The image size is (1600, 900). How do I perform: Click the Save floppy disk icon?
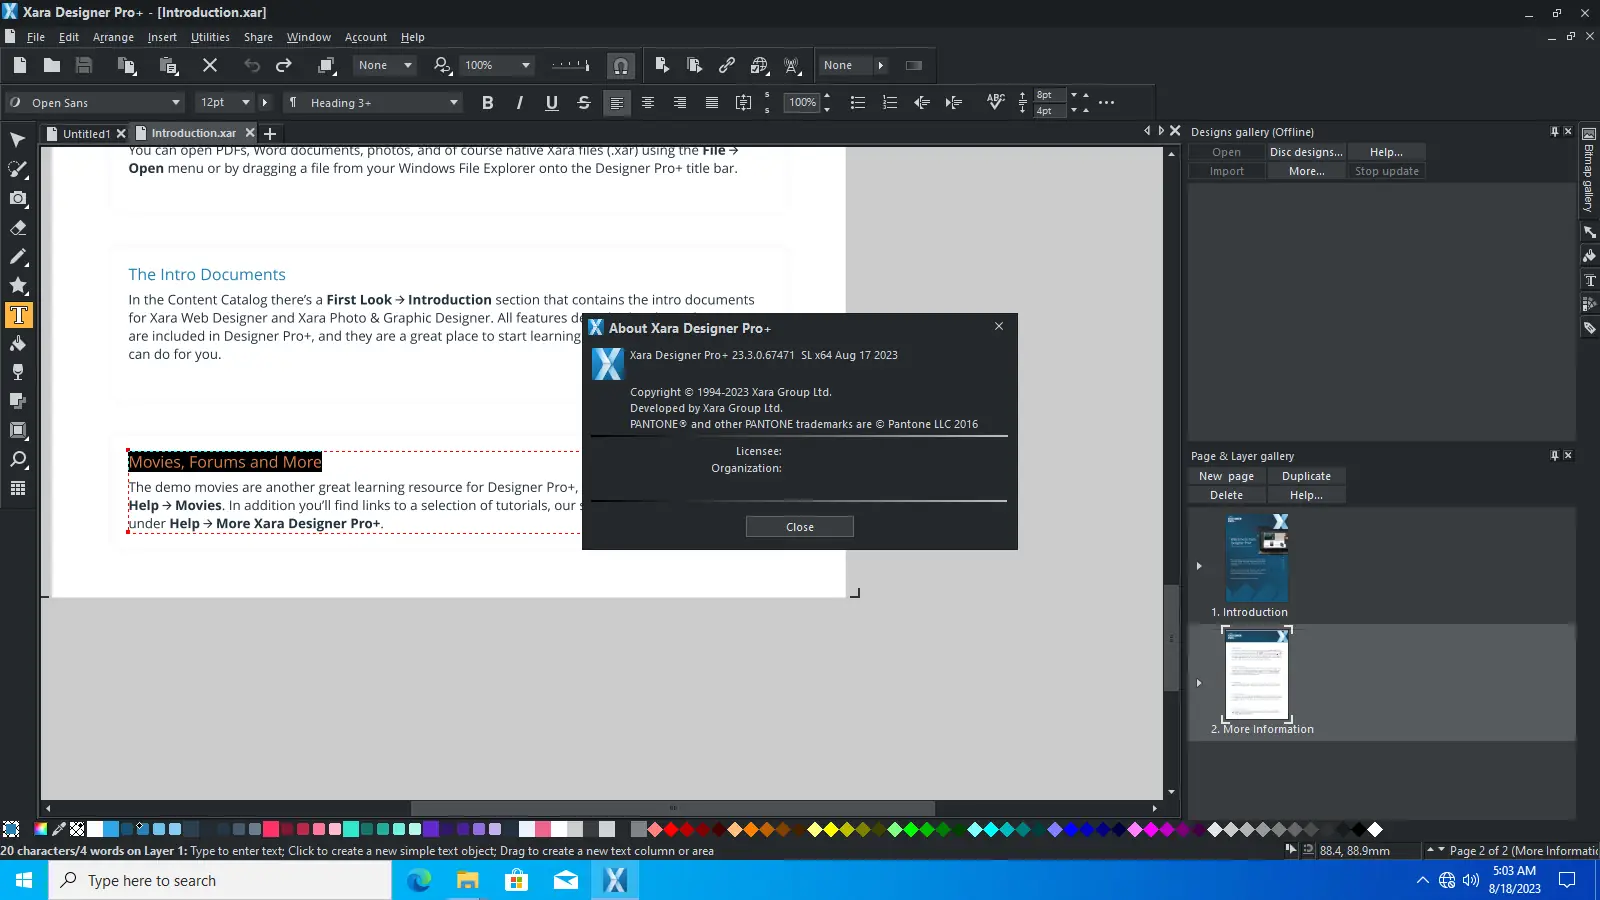(x=84, y=65)
